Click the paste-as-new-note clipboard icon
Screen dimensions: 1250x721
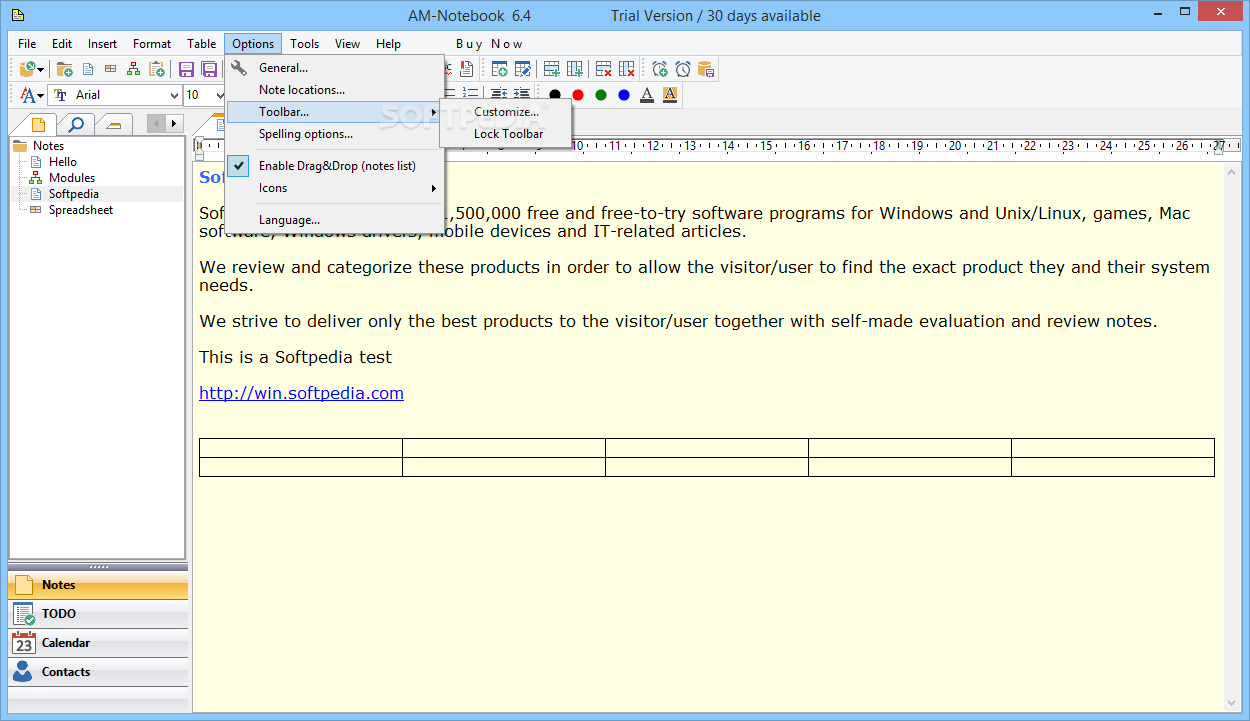tap(157, 69)
